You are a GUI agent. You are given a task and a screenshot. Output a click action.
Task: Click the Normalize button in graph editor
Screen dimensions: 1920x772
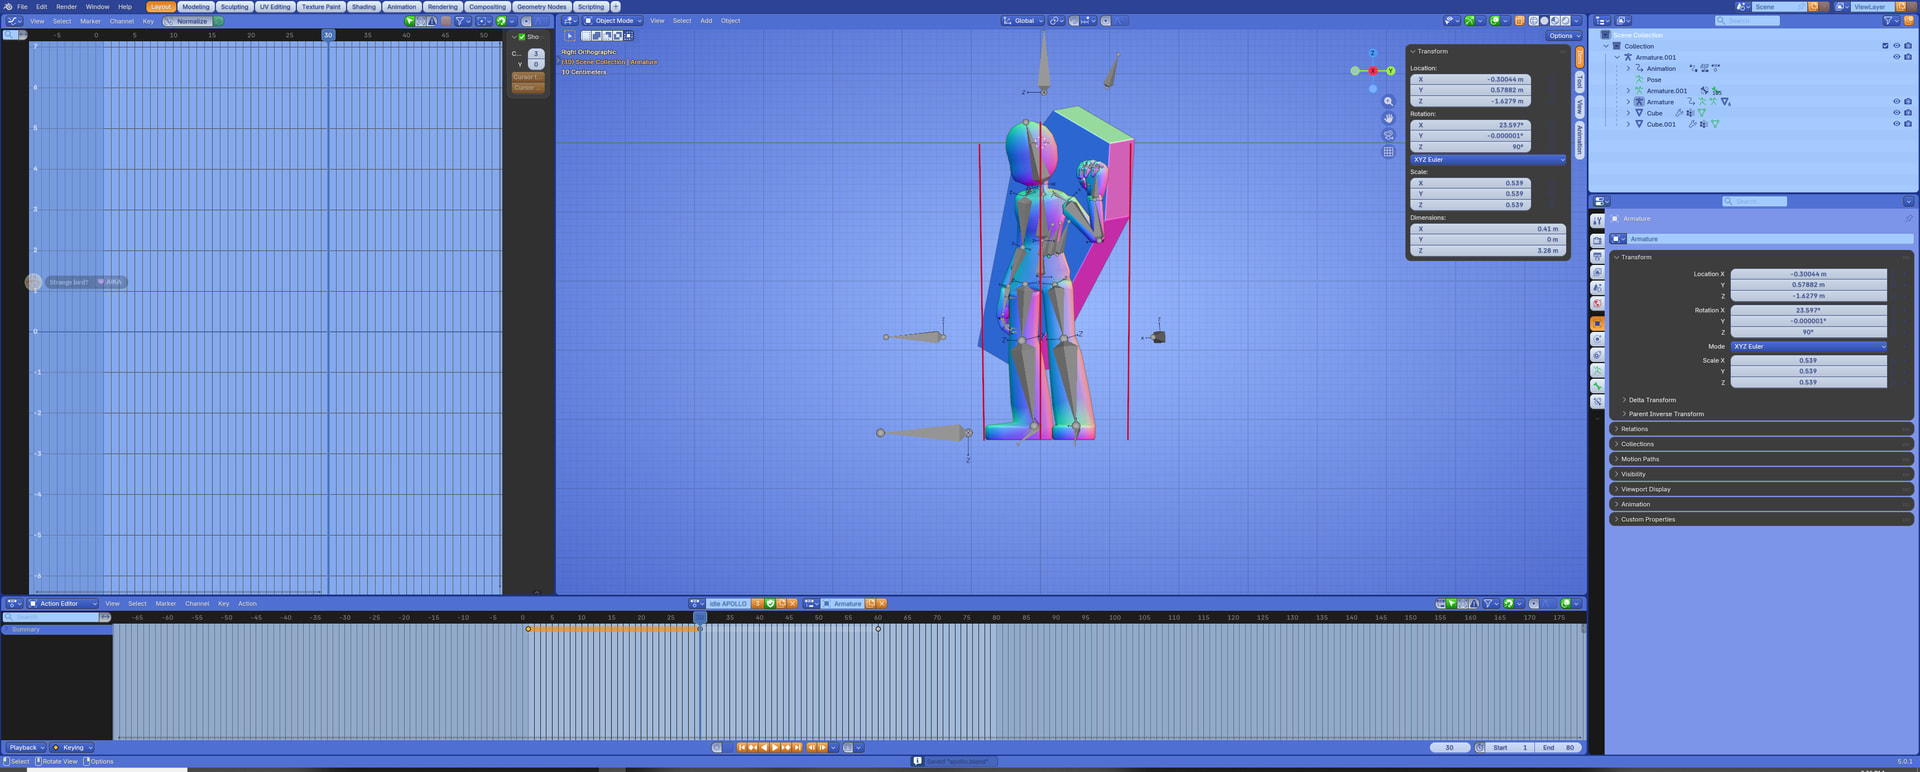pyautogui.click(x=192, y=21)
